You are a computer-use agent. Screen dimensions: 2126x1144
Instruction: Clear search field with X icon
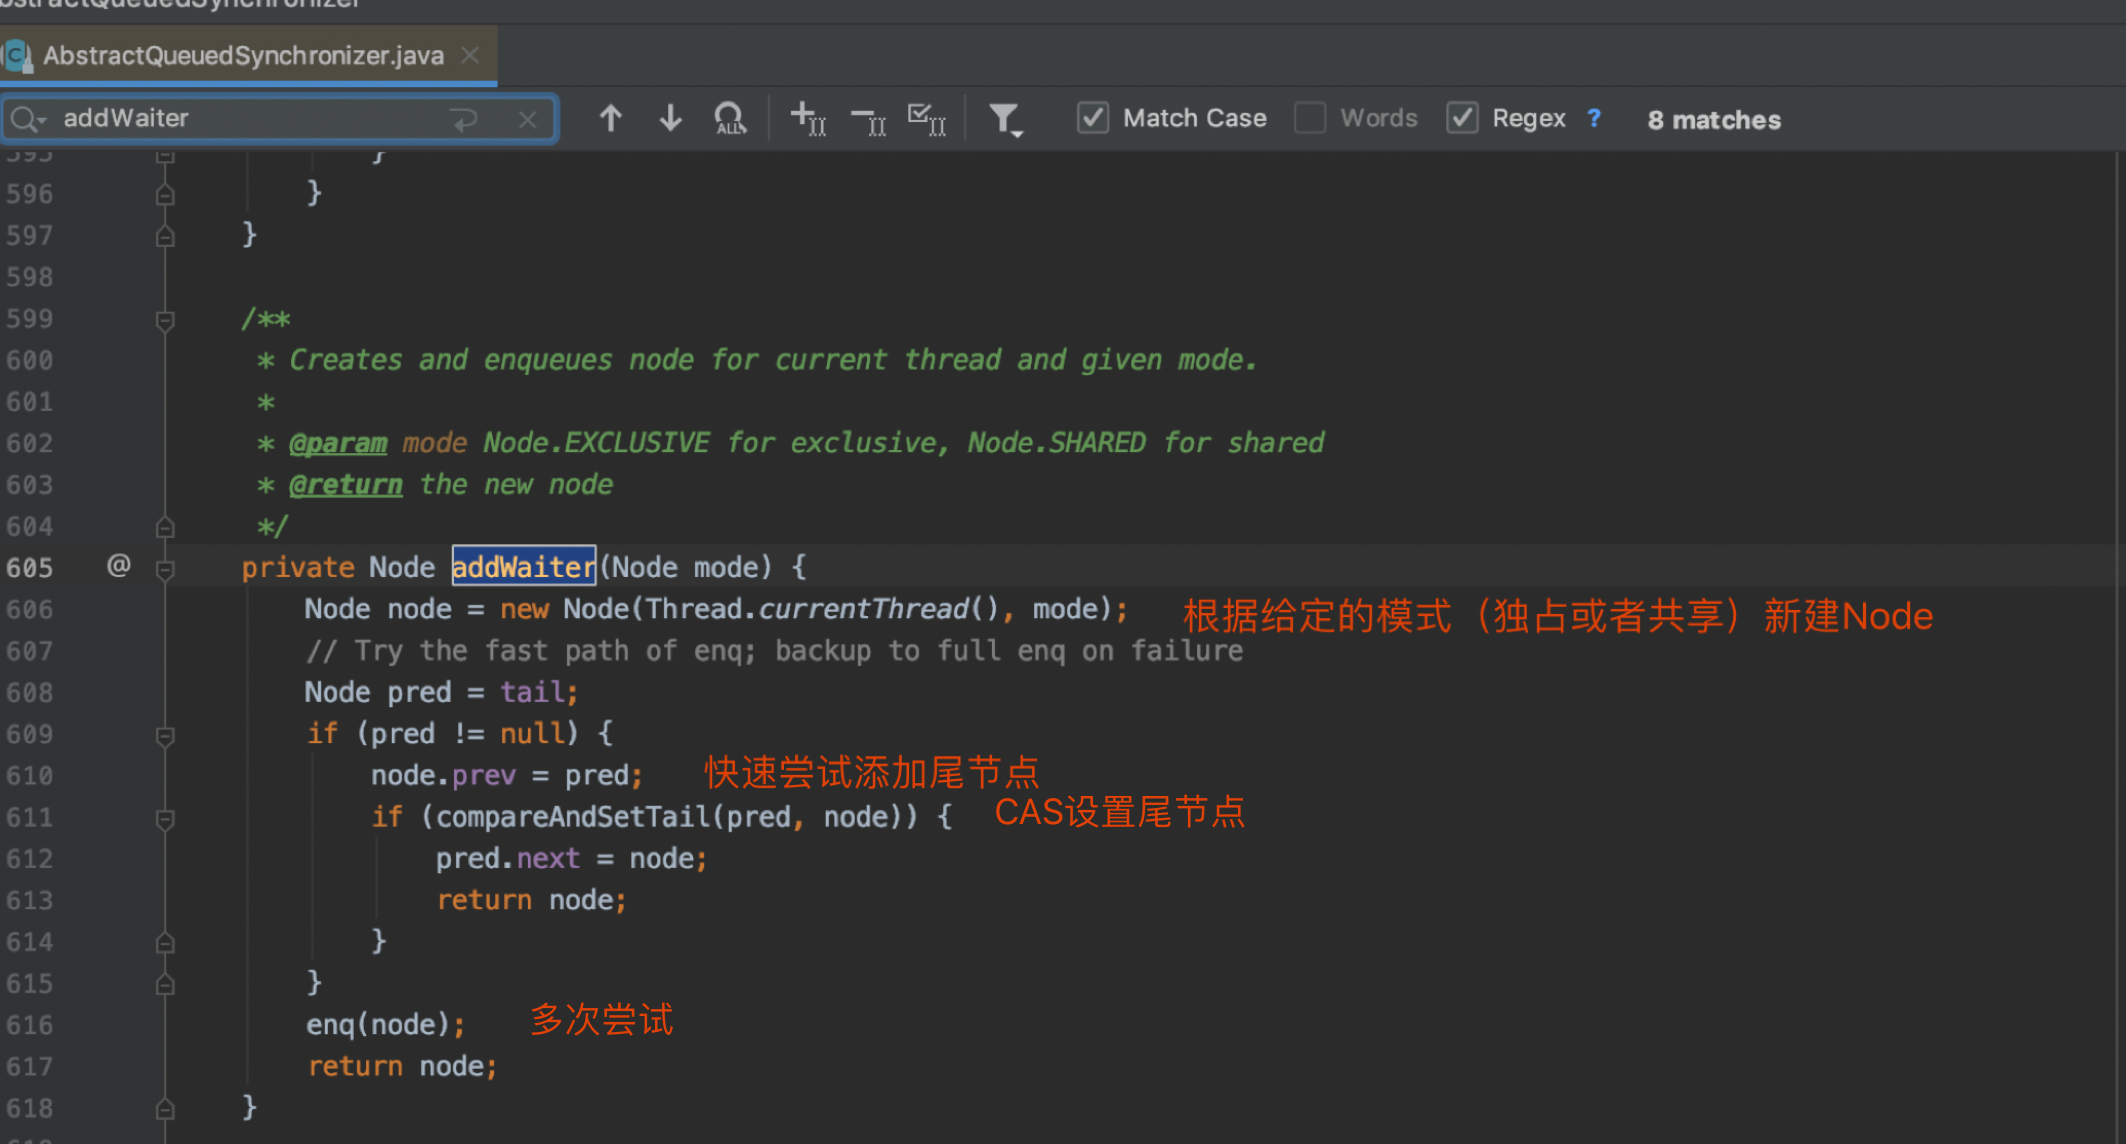(x=528, y=120)
